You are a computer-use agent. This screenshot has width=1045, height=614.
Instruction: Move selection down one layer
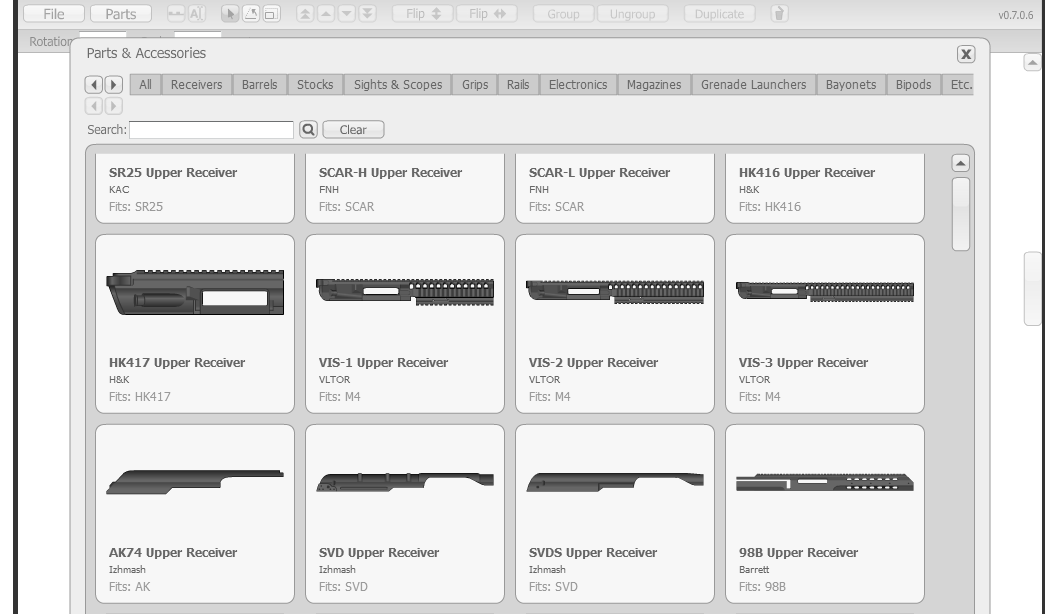(347, 13)
